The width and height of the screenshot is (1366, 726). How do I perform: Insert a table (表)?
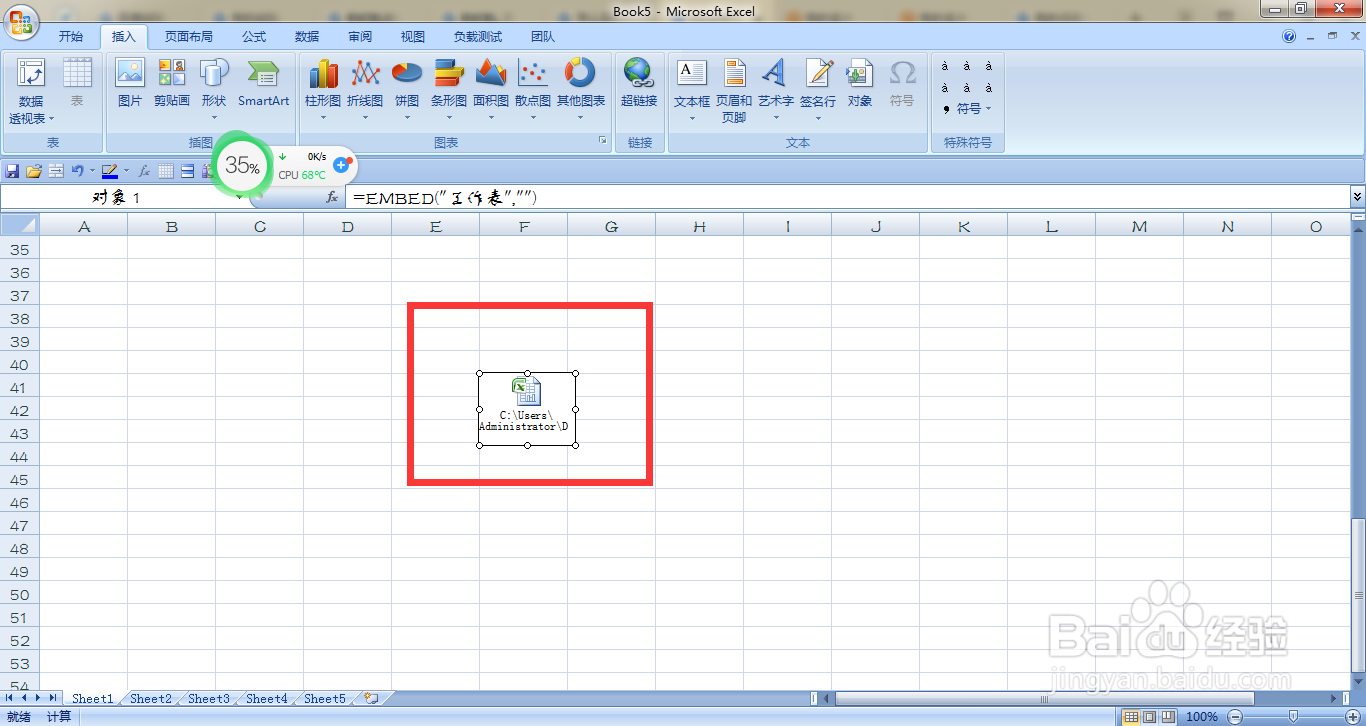pos(77,84)
